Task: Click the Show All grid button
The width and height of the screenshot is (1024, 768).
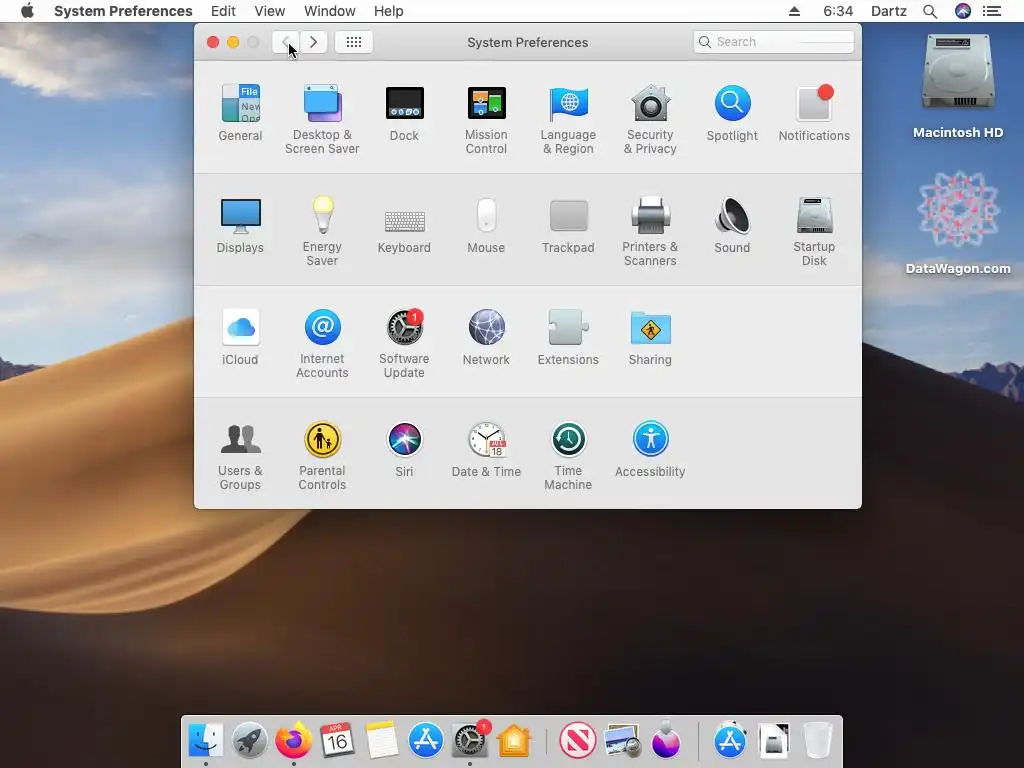Action: point(353,42)
